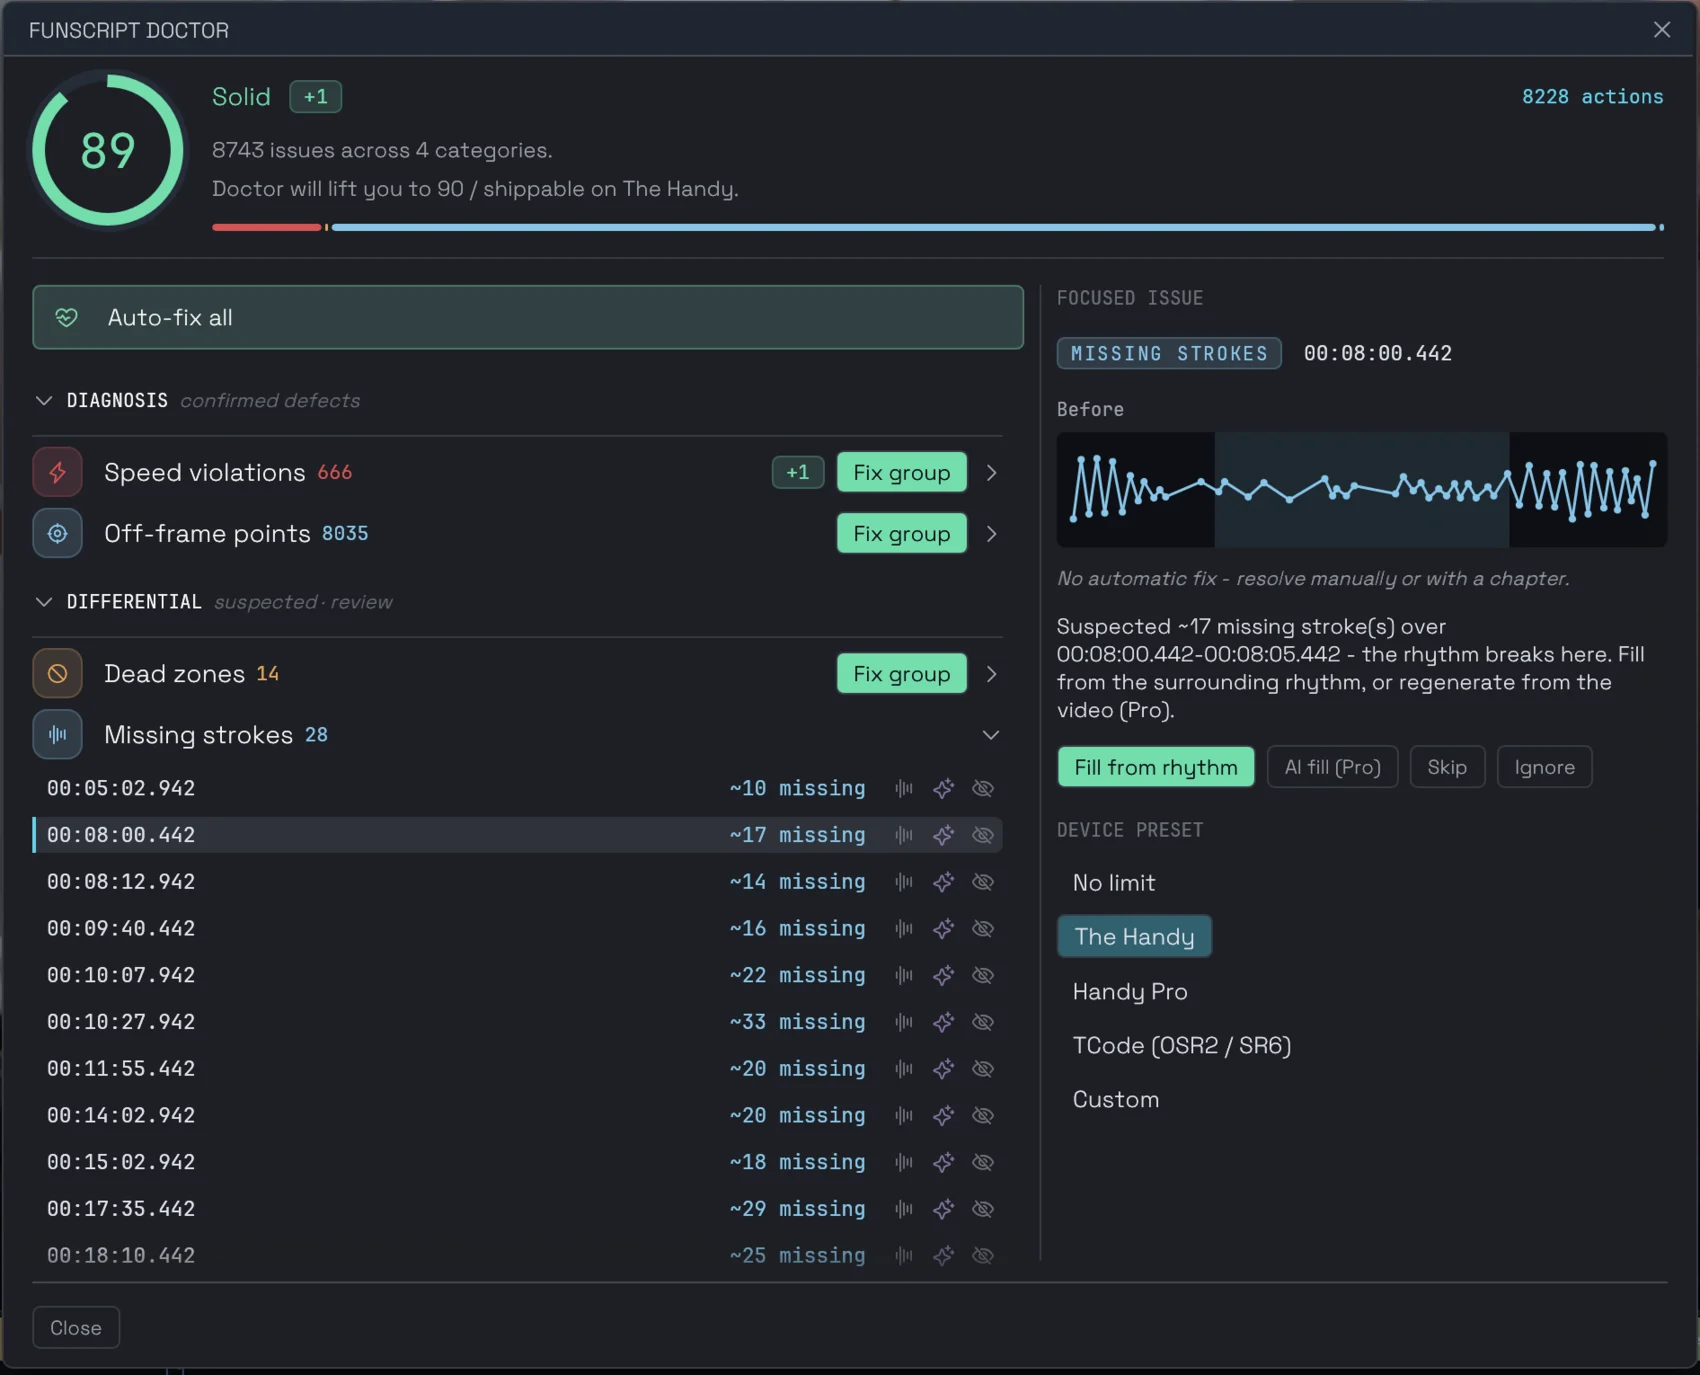Click the Off-frame points target icon
This screenshot has height=1375, width=1700.
[x=57, y=533]
